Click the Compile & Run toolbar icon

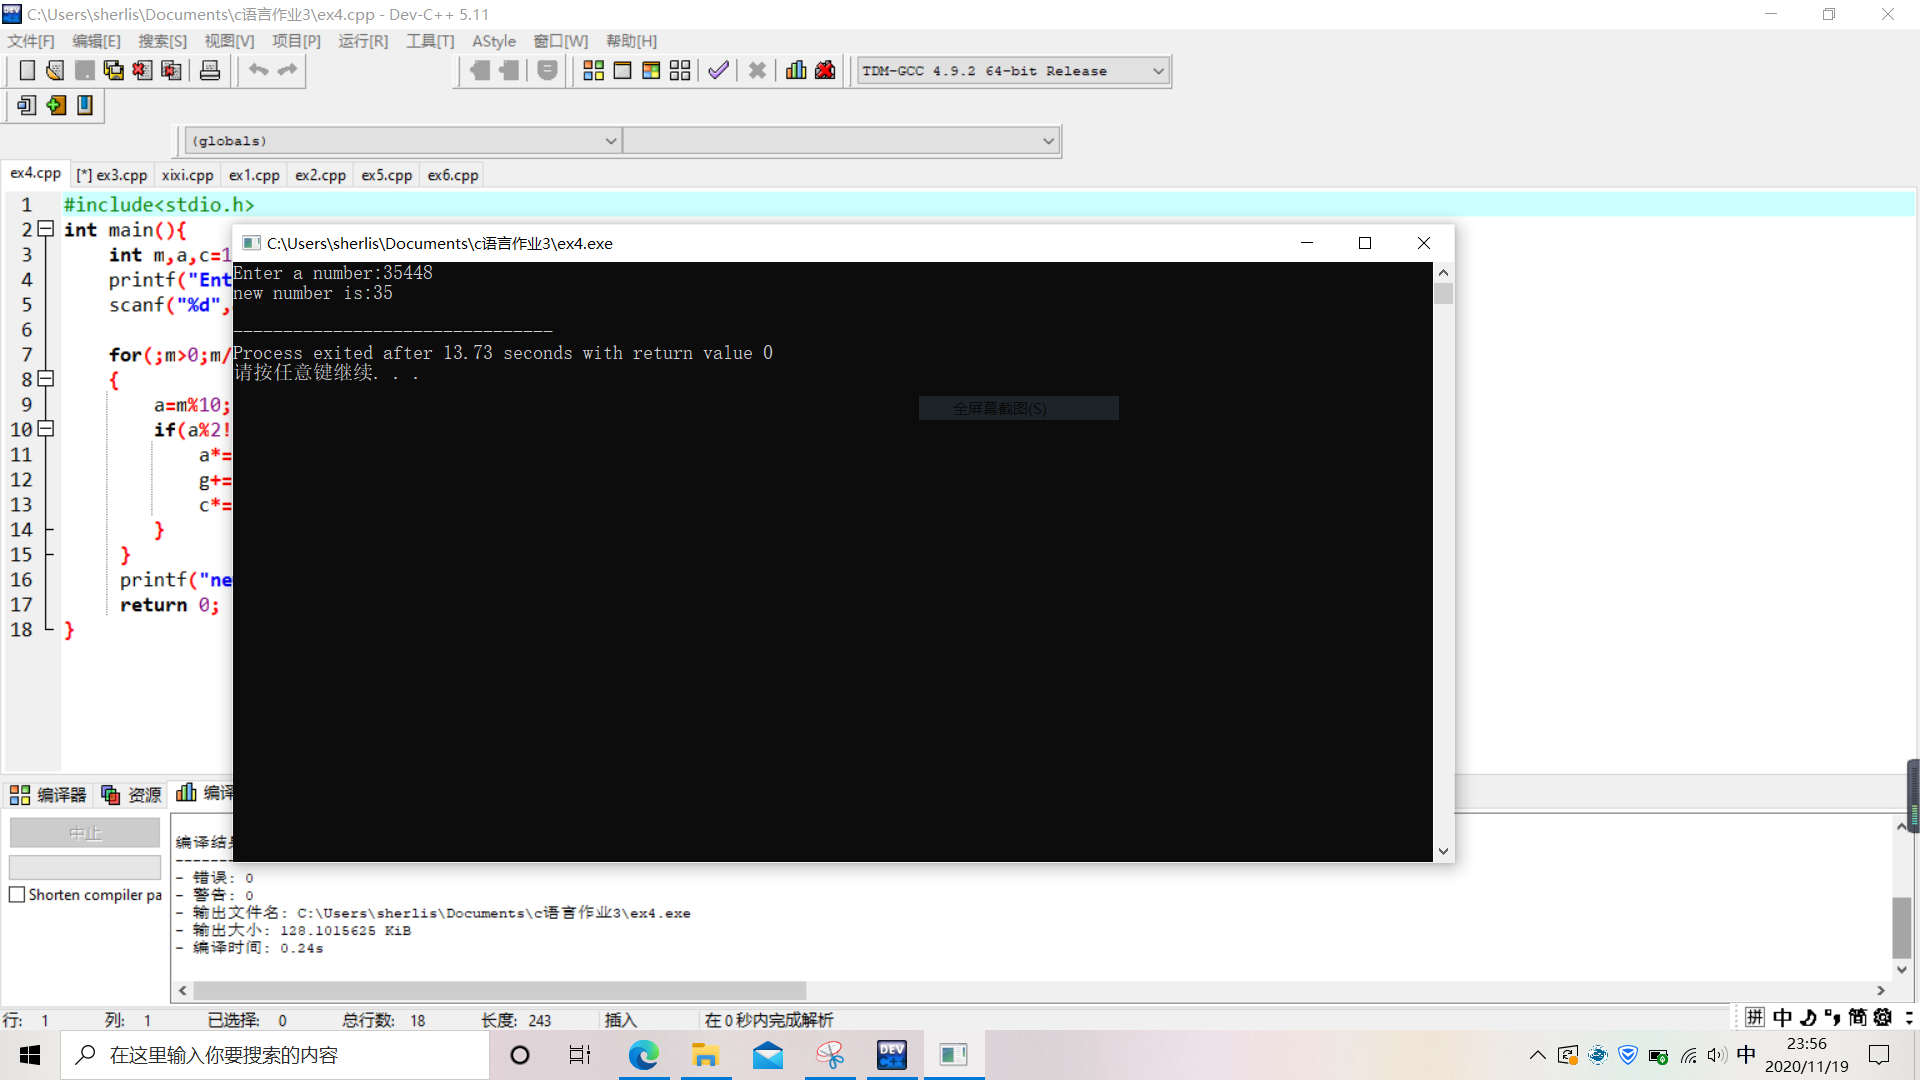(651, 70)
